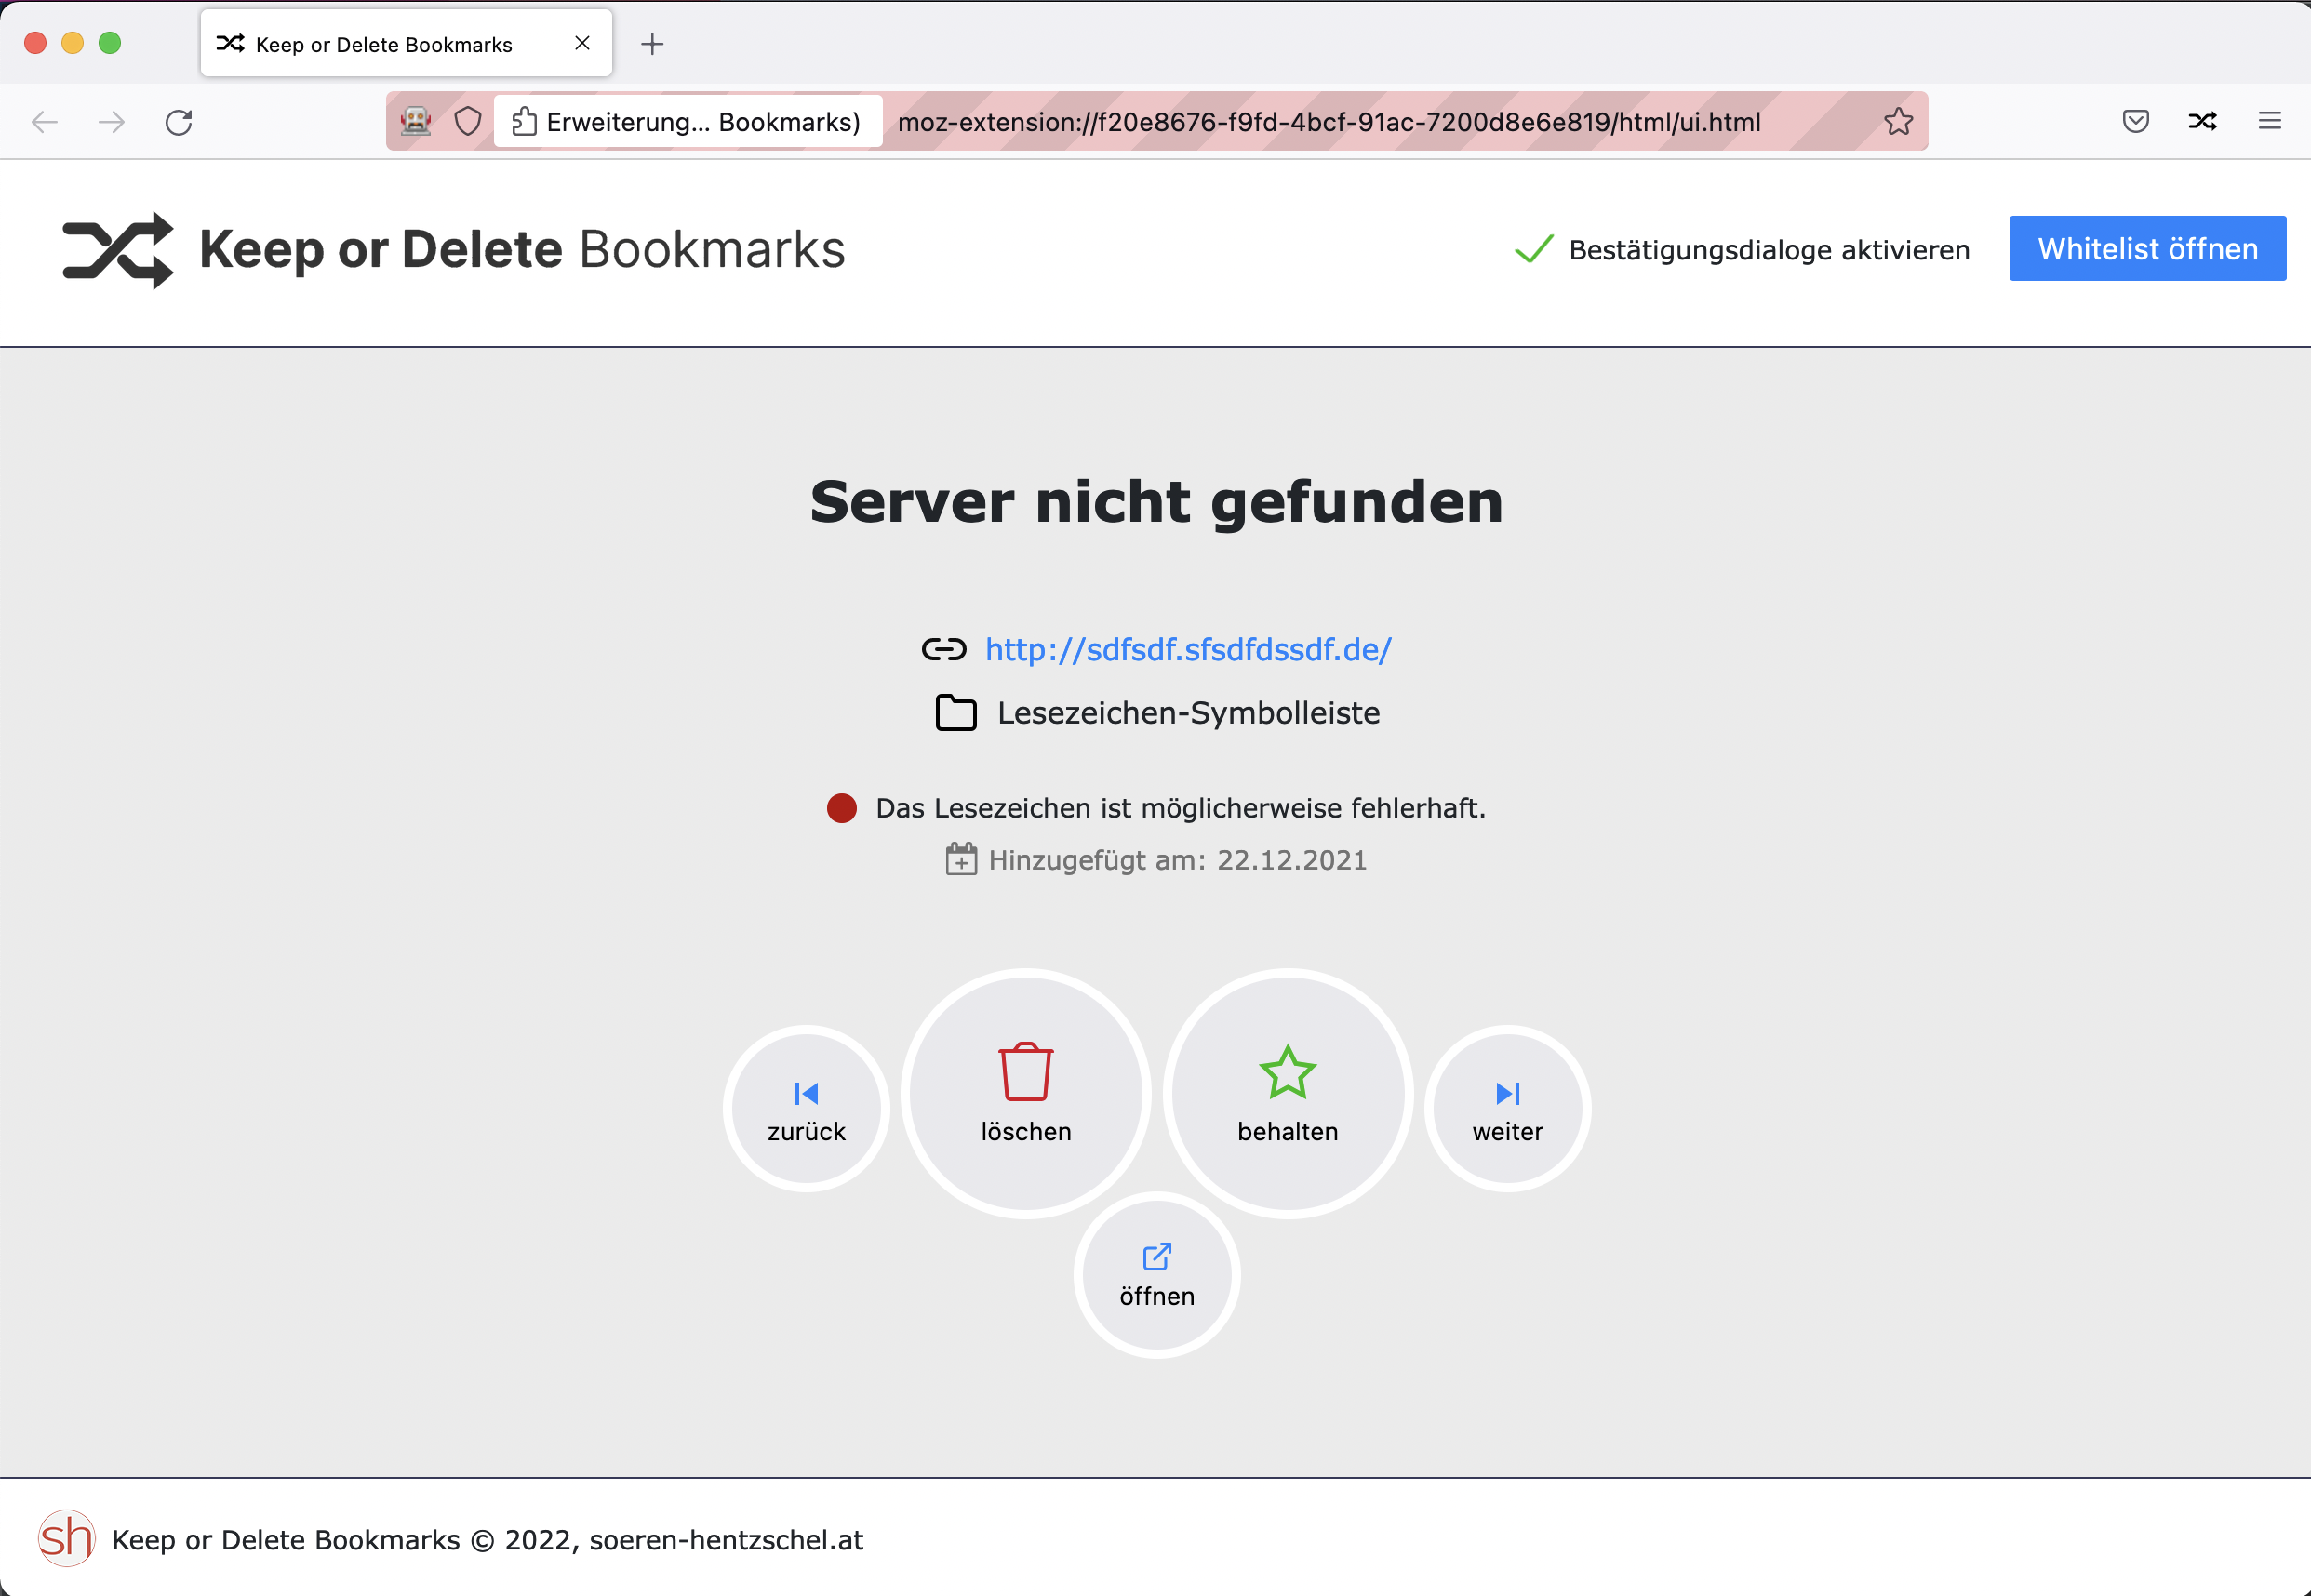Screen dimensions: 2311x1596
Task: Open the Pocket toolbar icon
Action: coord(2135,122)
